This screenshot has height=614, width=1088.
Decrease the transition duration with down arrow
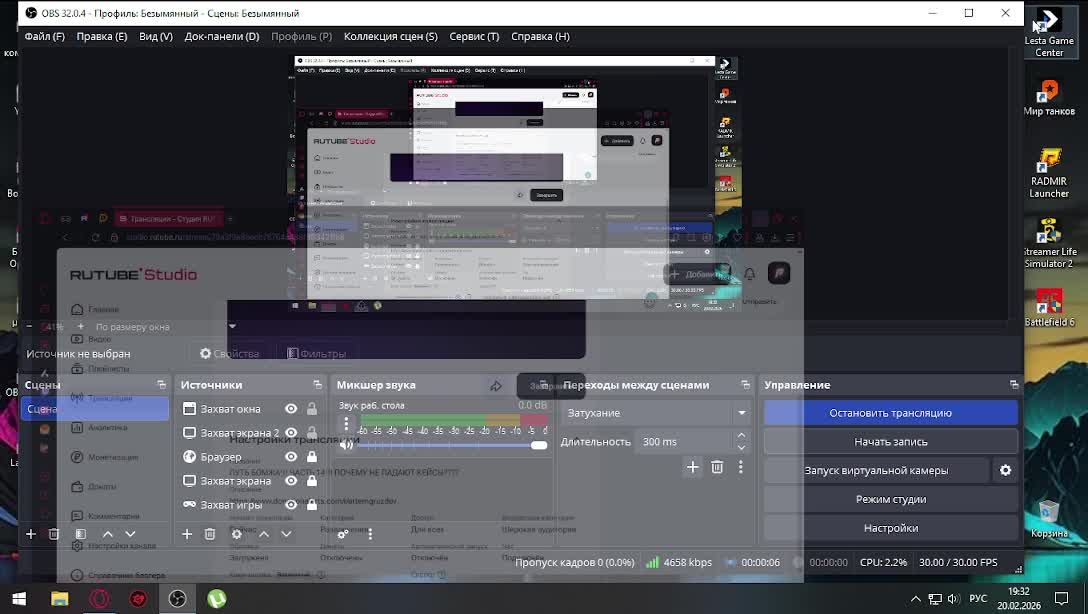click(x=741, y=447)
